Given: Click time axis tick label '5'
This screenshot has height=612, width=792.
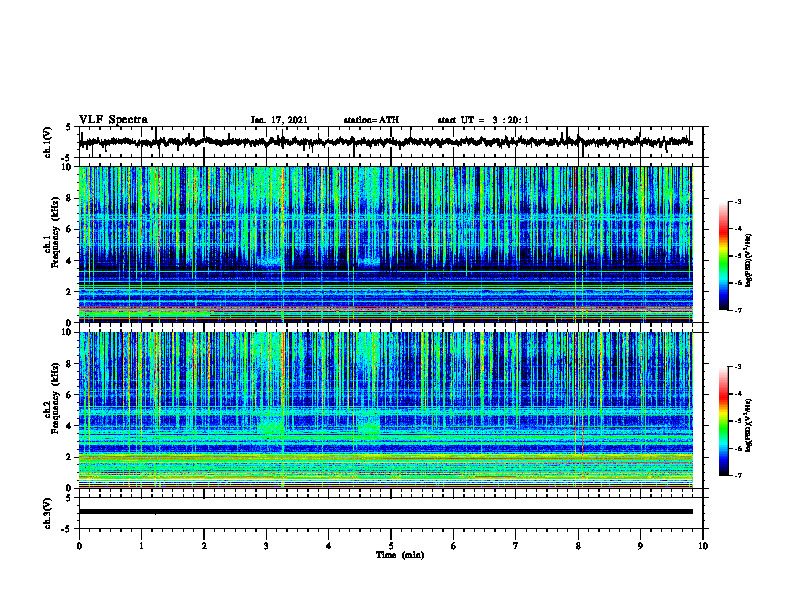Looking at the screenshot, I should coord(391,546).
